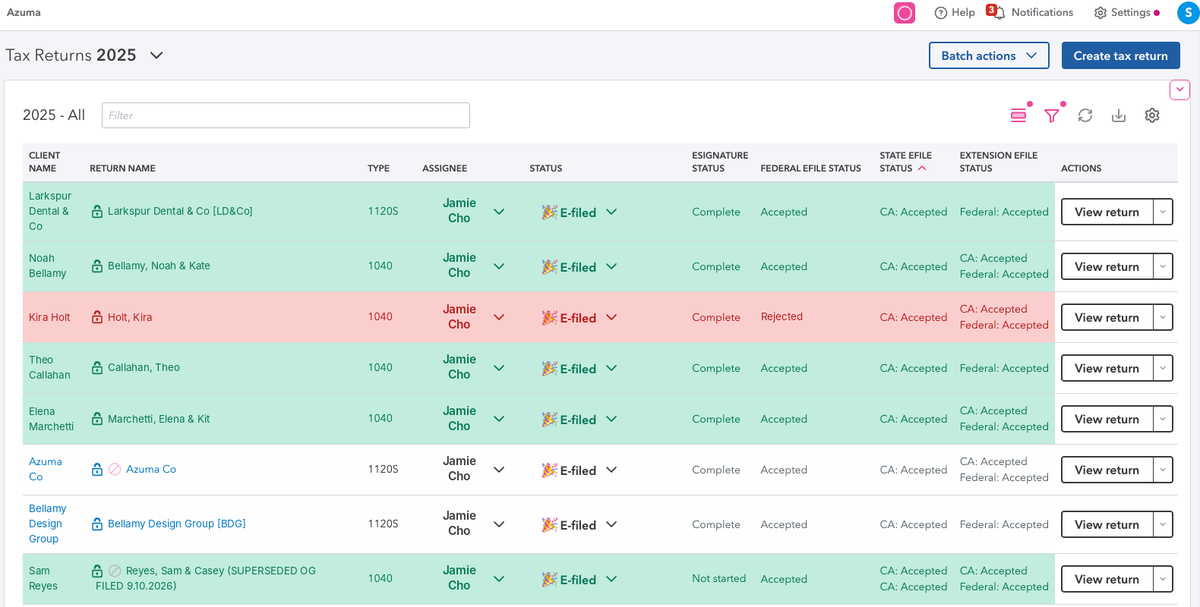This screenshot has width=1200, height=607.
Task: Click the blocked icon beside Azuma Co return
Action: [x=115, y=469]
